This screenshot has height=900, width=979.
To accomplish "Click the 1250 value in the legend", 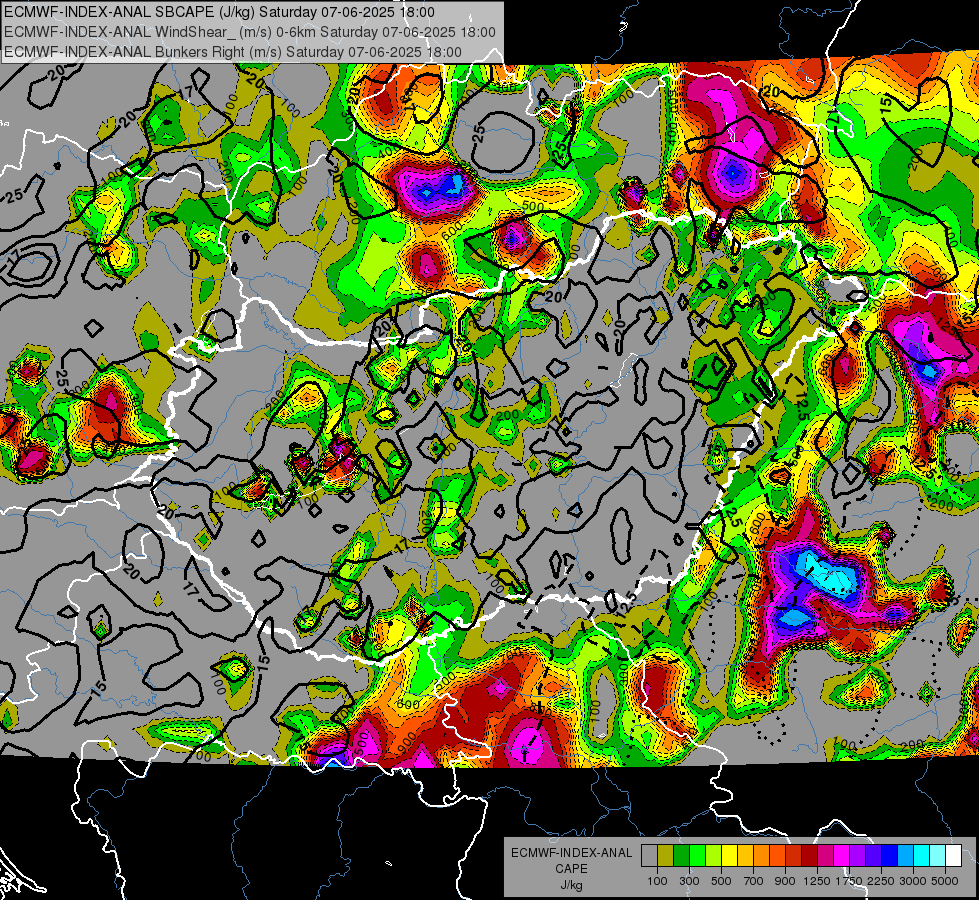I will pyautogui.click(x=817, y=881).
